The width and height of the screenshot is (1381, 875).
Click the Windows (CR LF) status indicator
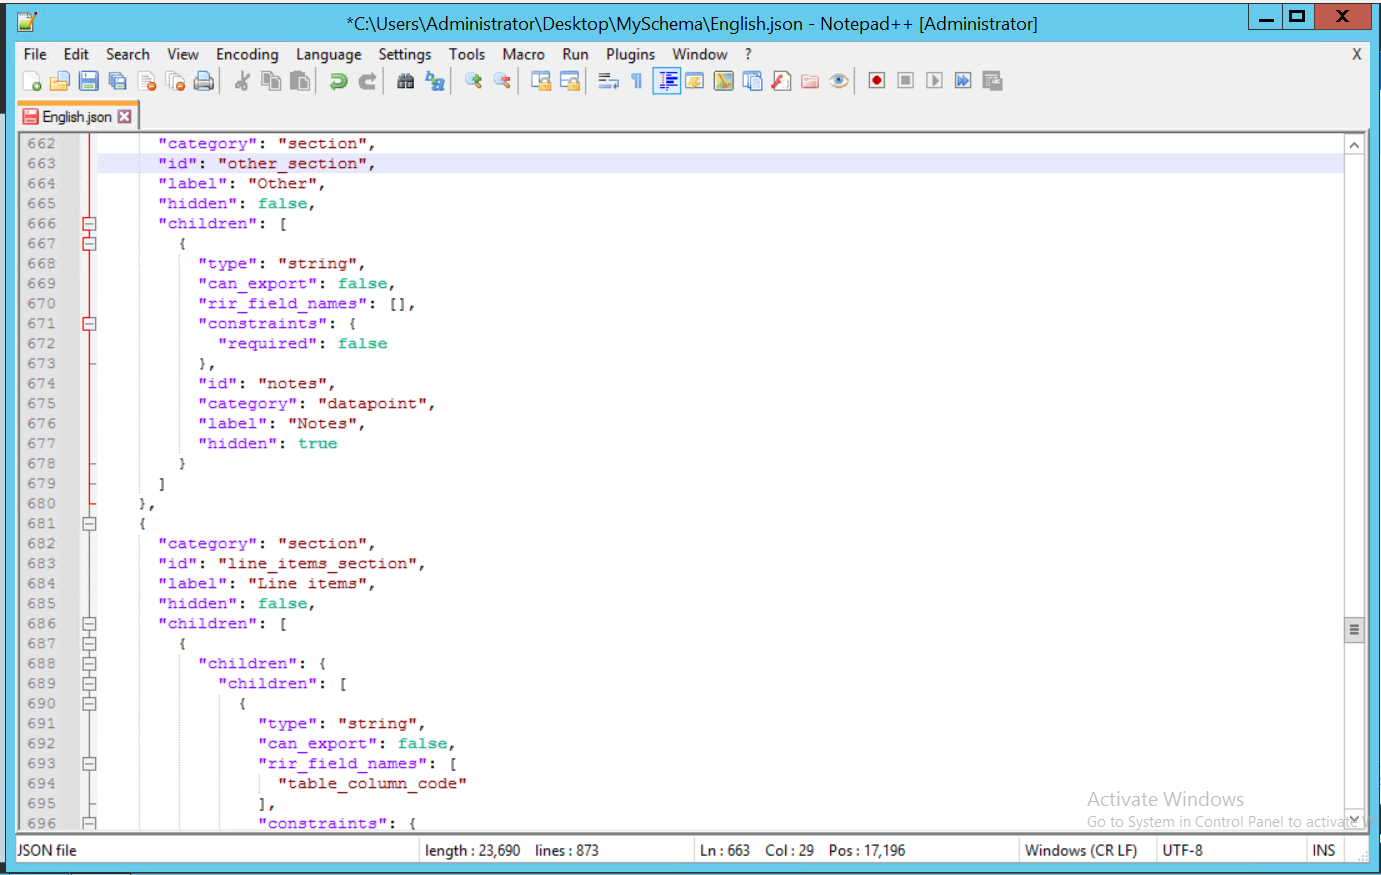click(x=1083, y=850)
